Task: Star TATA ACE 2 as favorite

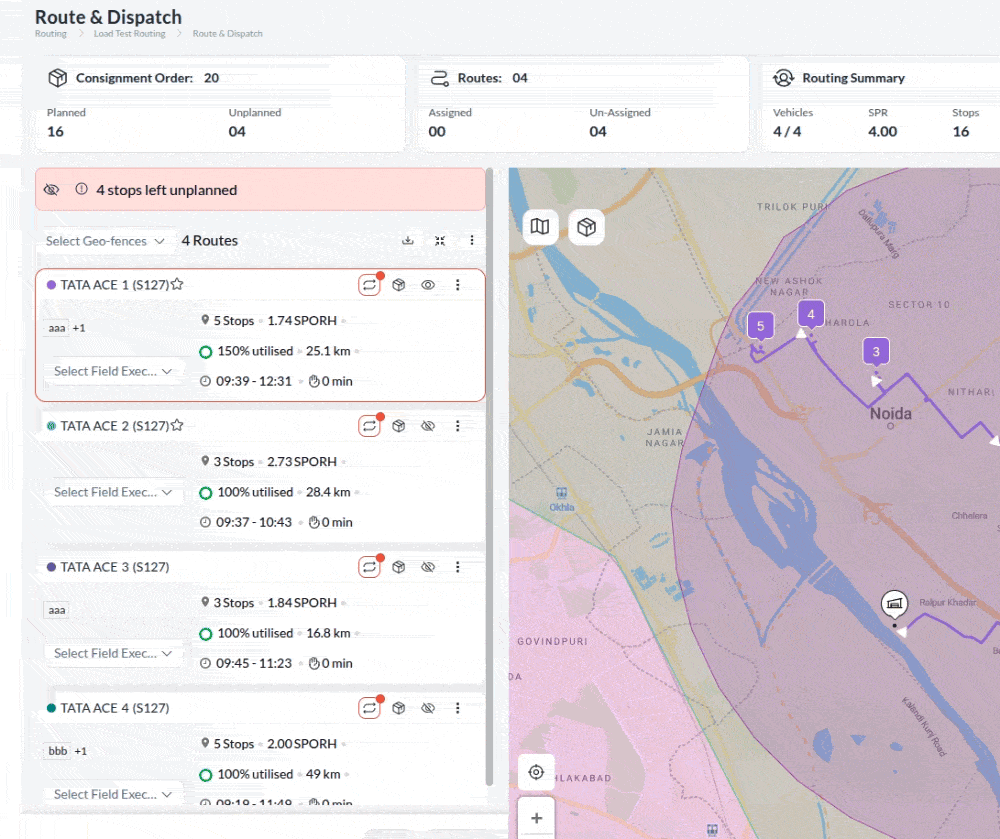Action: [177, 425]
